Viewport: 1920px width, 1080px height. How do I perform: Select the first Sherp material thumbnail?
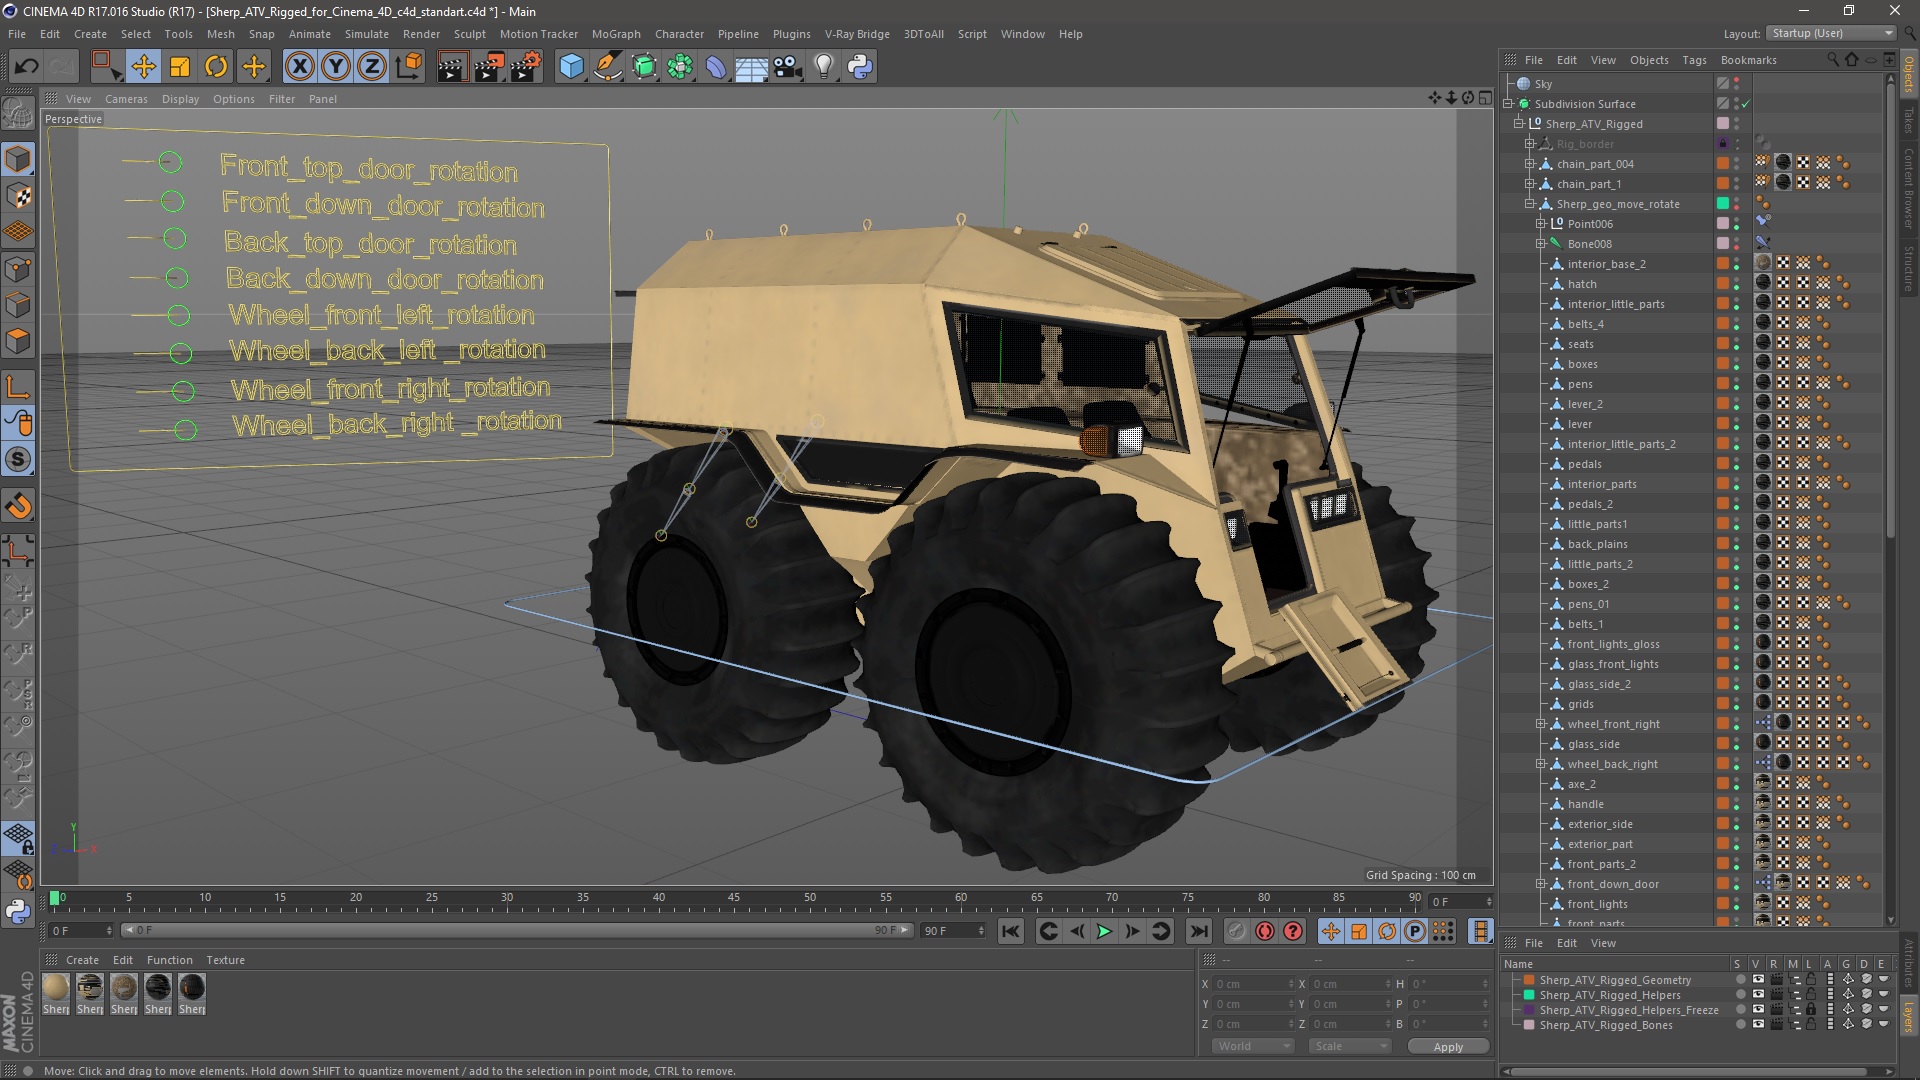pos(56,988)
